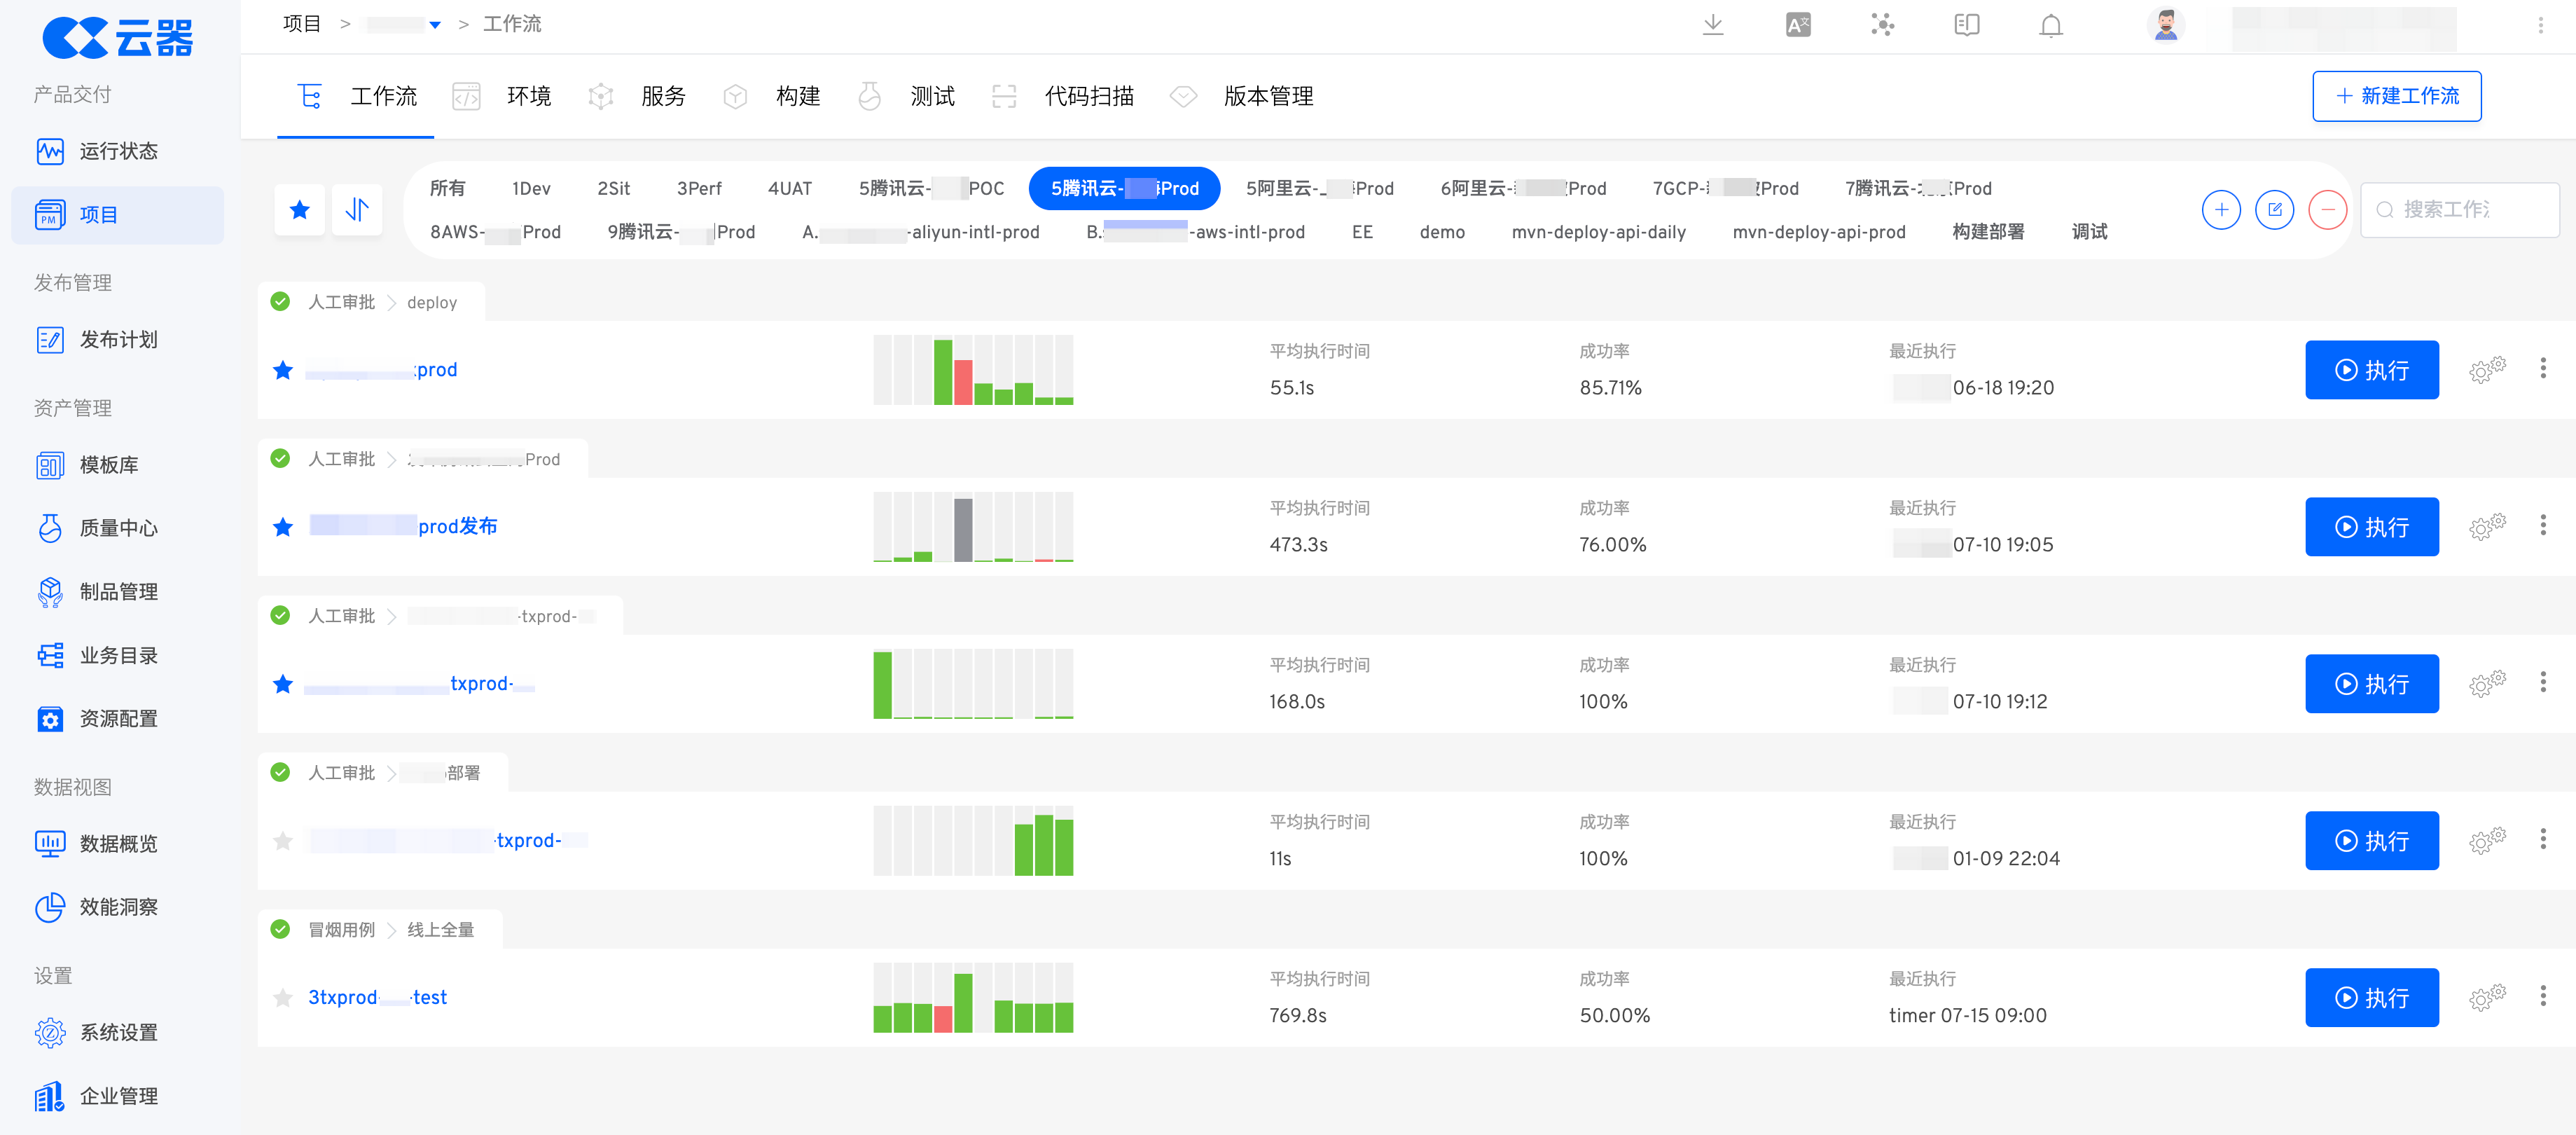The height and width of the screenshot is (1135, 2576).
Task: Open the top-right vertical dots menu
Action: tap(2539, 25)
